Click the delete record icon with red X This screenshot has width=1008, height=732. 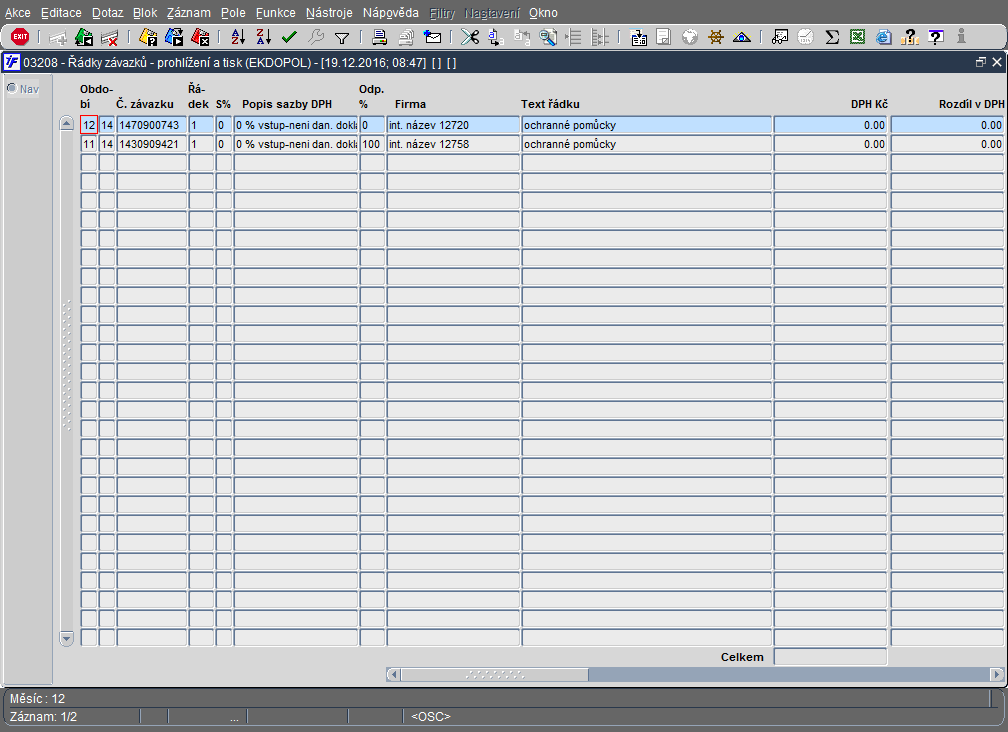(110, 38)
